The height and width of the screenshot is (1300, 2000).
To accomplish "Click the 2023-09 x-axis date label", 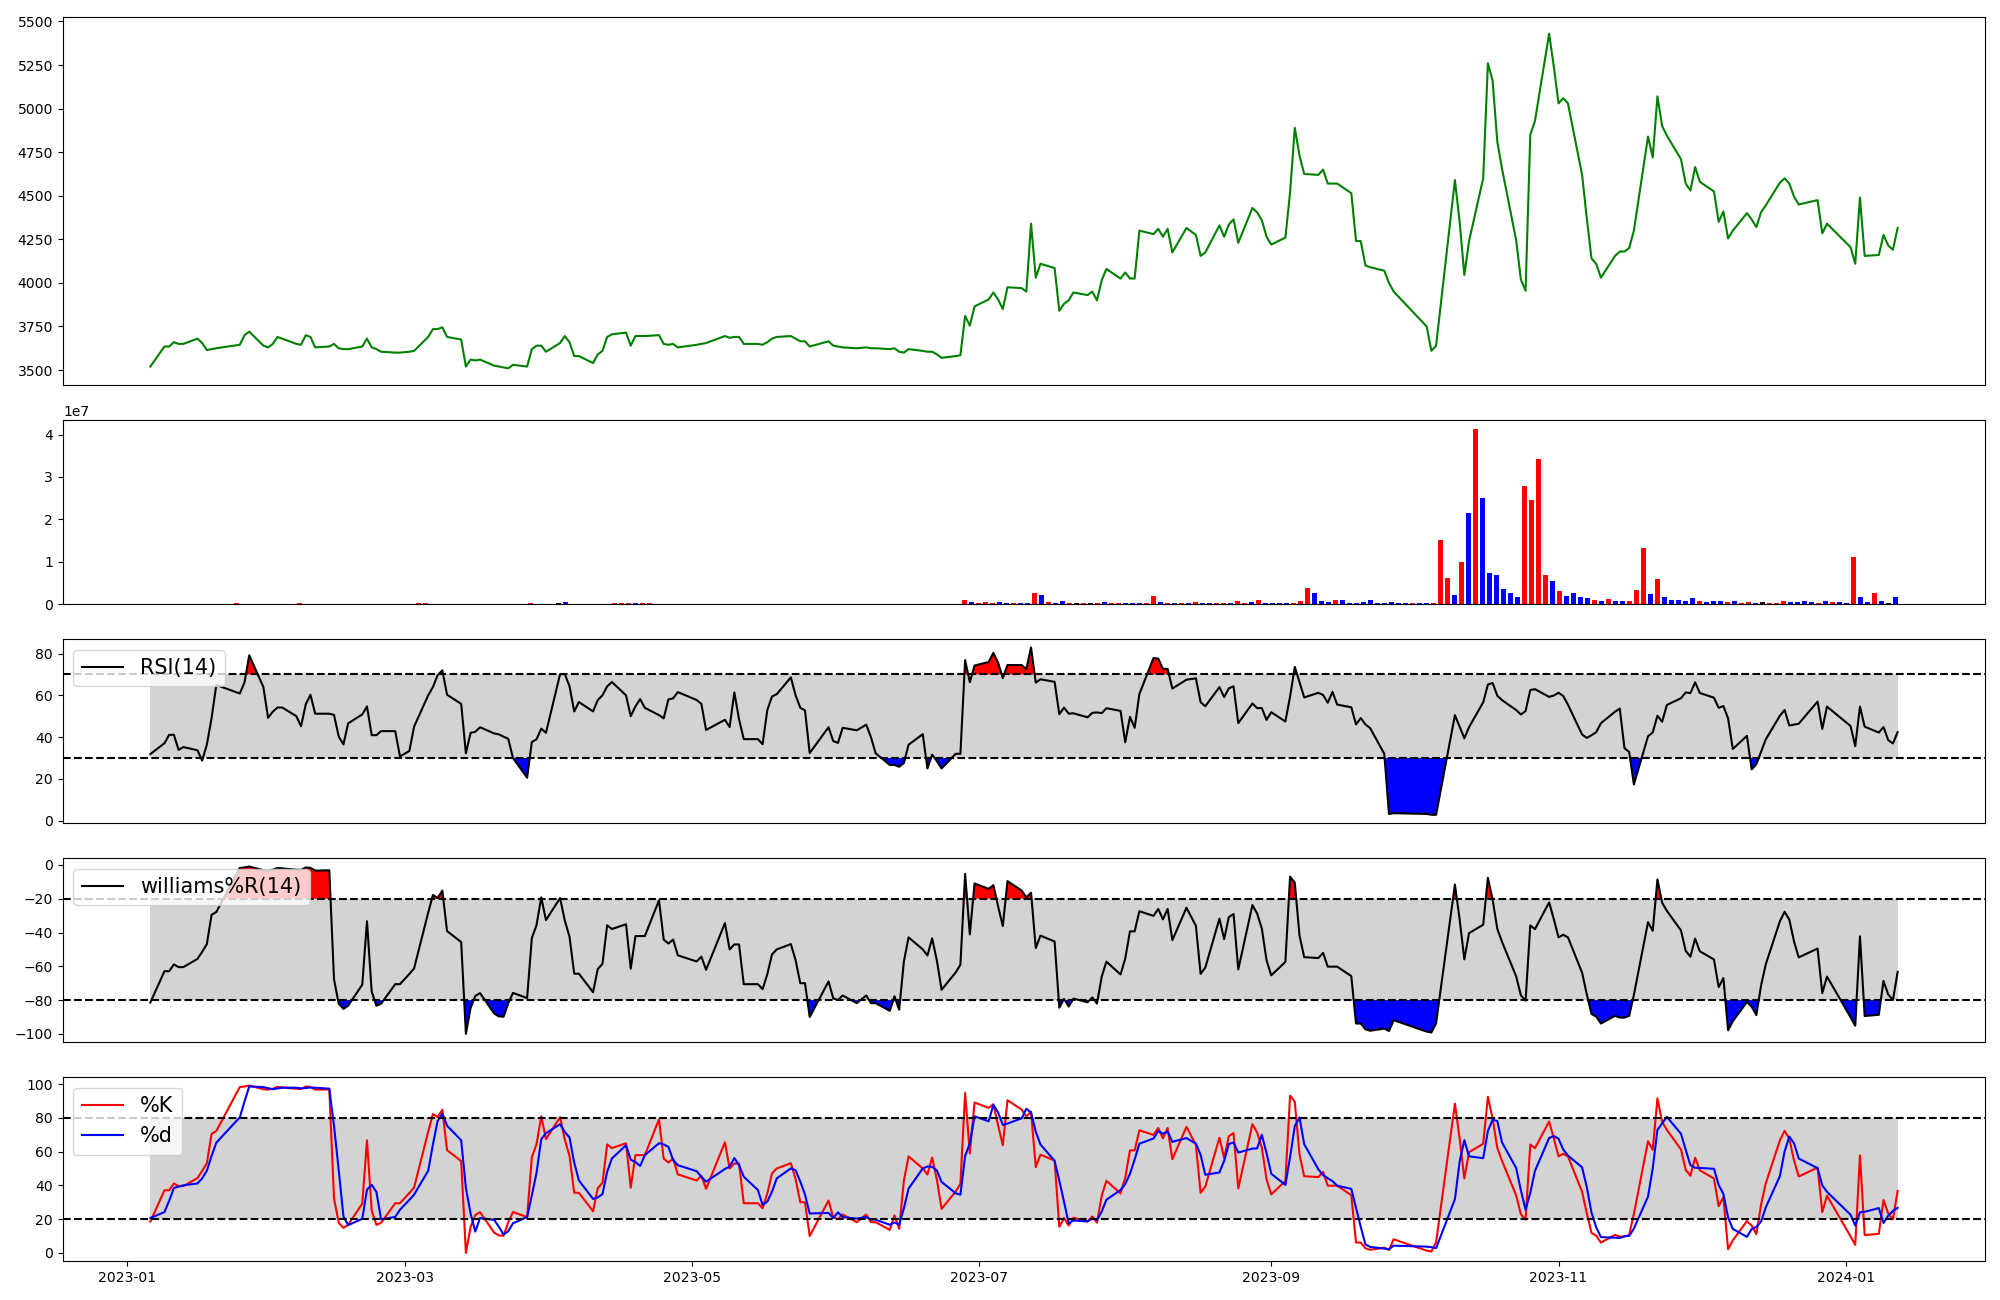I will (x=1271, y=1277).
